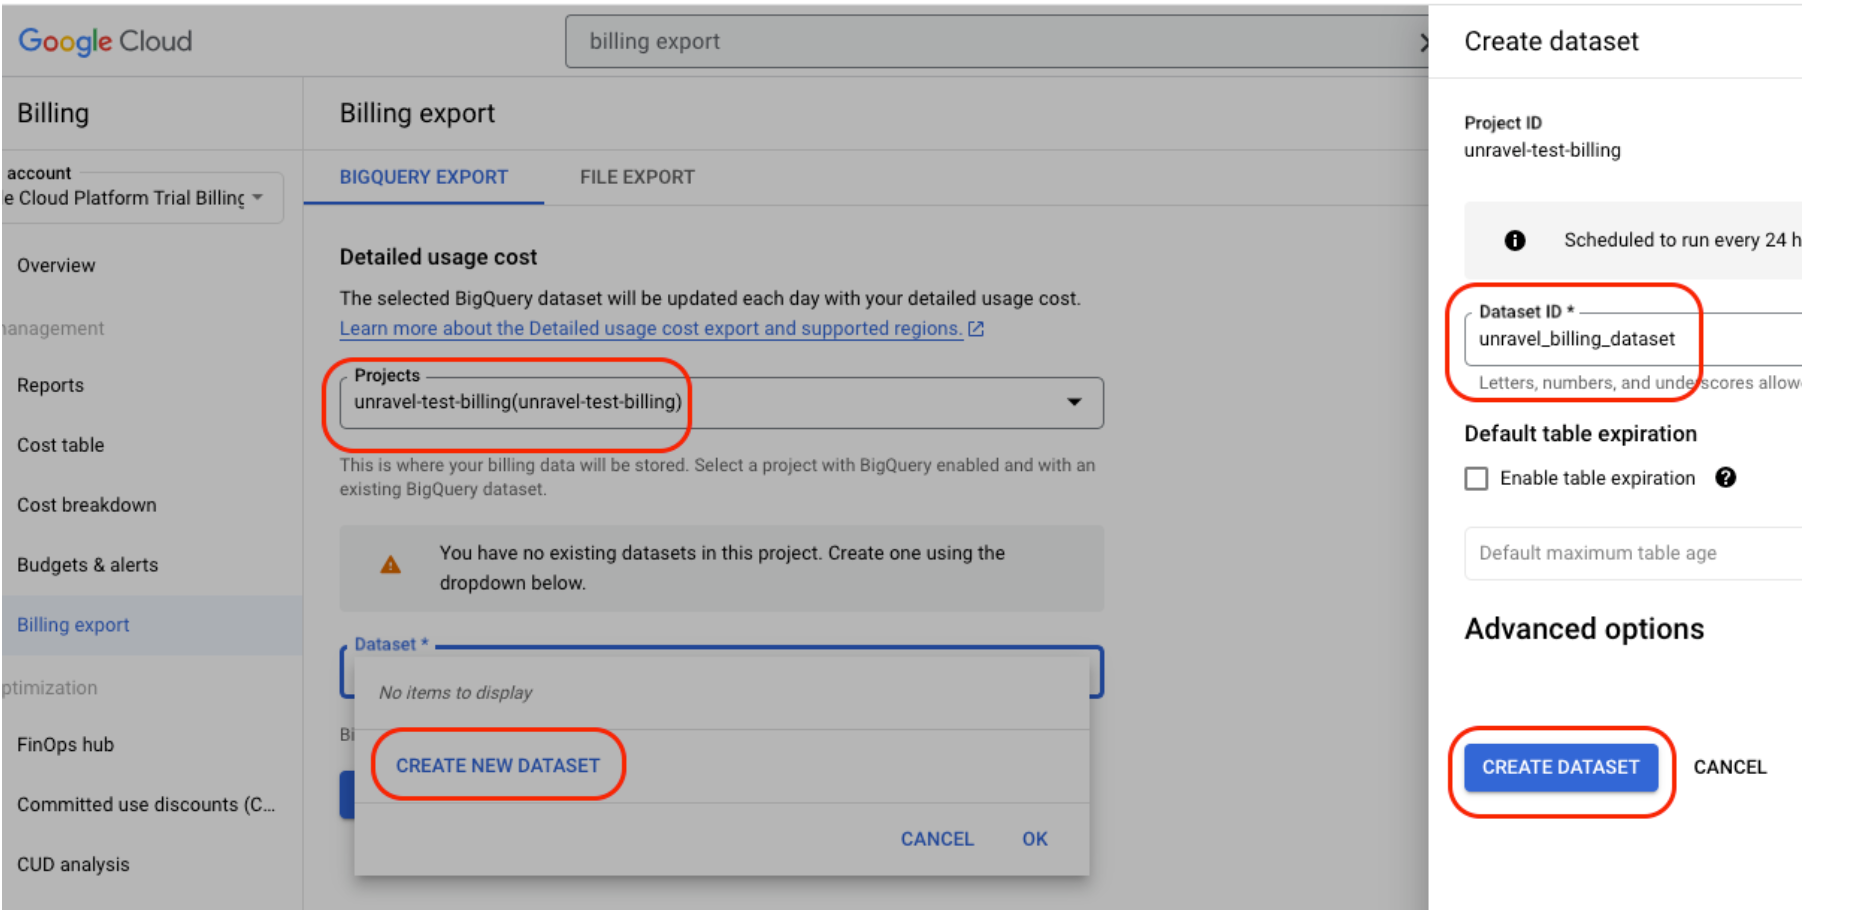The width and height of the screenshot is (1860, 914).
Task: Open the Projects dropdown
Action: coord(1074,402)
